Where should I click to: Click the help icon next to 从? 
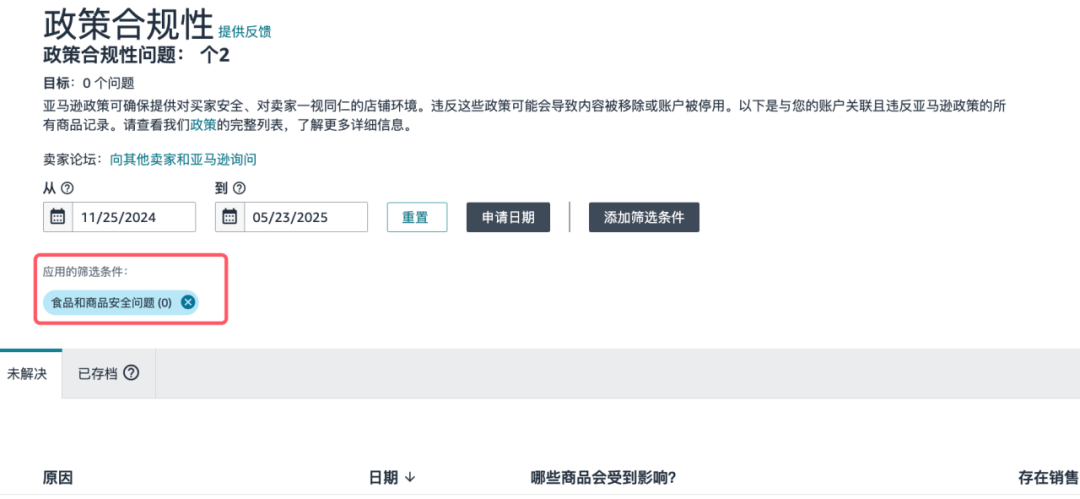(x=68, y=187)
